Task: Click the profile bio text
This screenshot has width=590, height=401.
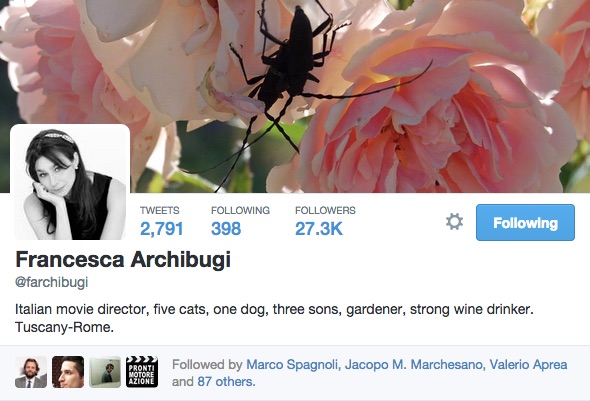Action: (274, 318)
